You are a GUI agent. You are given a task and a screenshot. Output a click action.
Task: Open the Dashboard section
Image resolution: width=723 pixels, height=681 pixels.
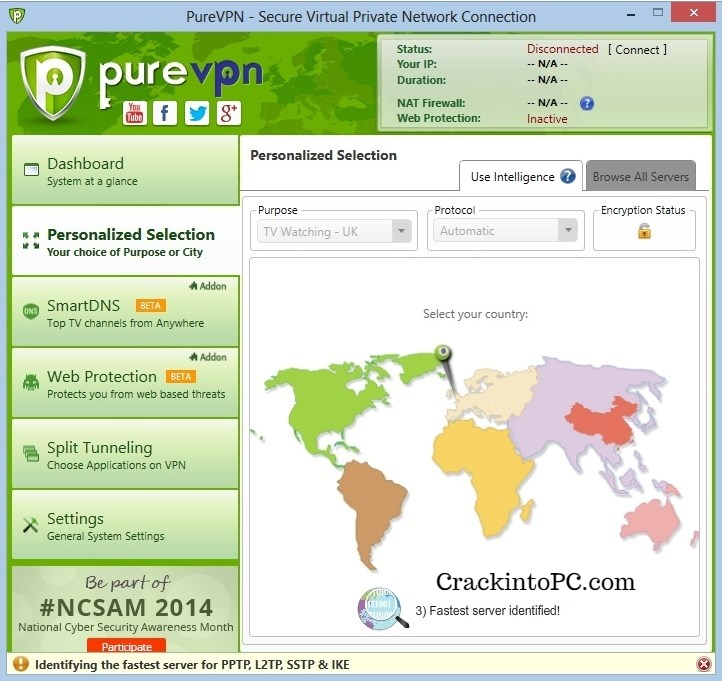click(125, 170)
